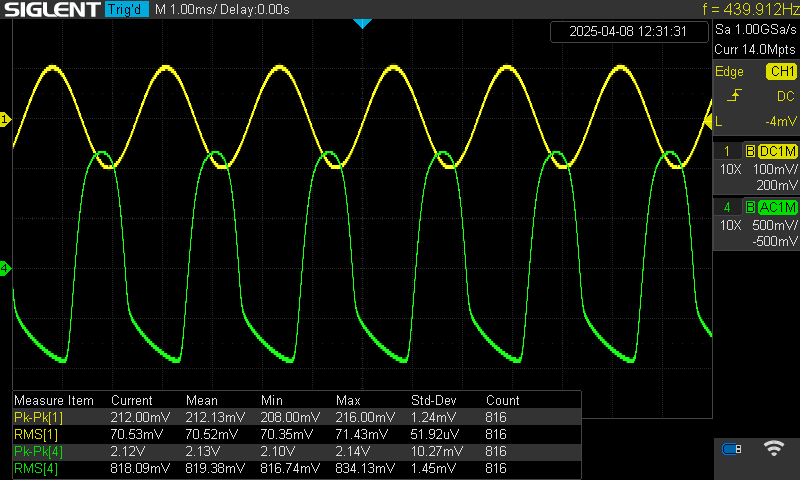This screenshot has width=800, height=480.
Task: Select channel 1 ground level marker
Action: pyautogui.click(x=5, y=120)
